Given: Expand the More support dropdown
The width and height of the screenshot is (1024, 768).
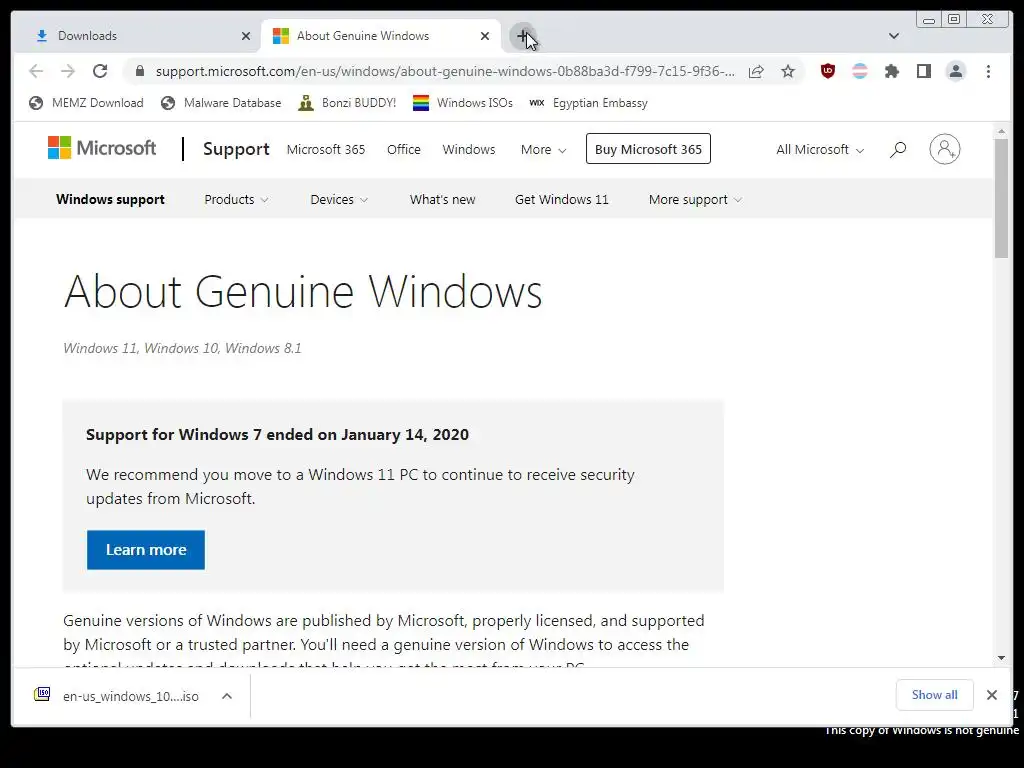Looking at the screenshot, I should coord(695,199).
